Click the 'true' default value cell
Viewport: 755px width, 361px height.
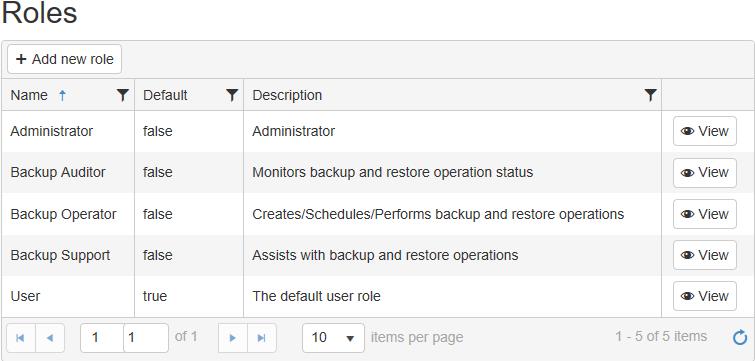click(x=189, y=296)
